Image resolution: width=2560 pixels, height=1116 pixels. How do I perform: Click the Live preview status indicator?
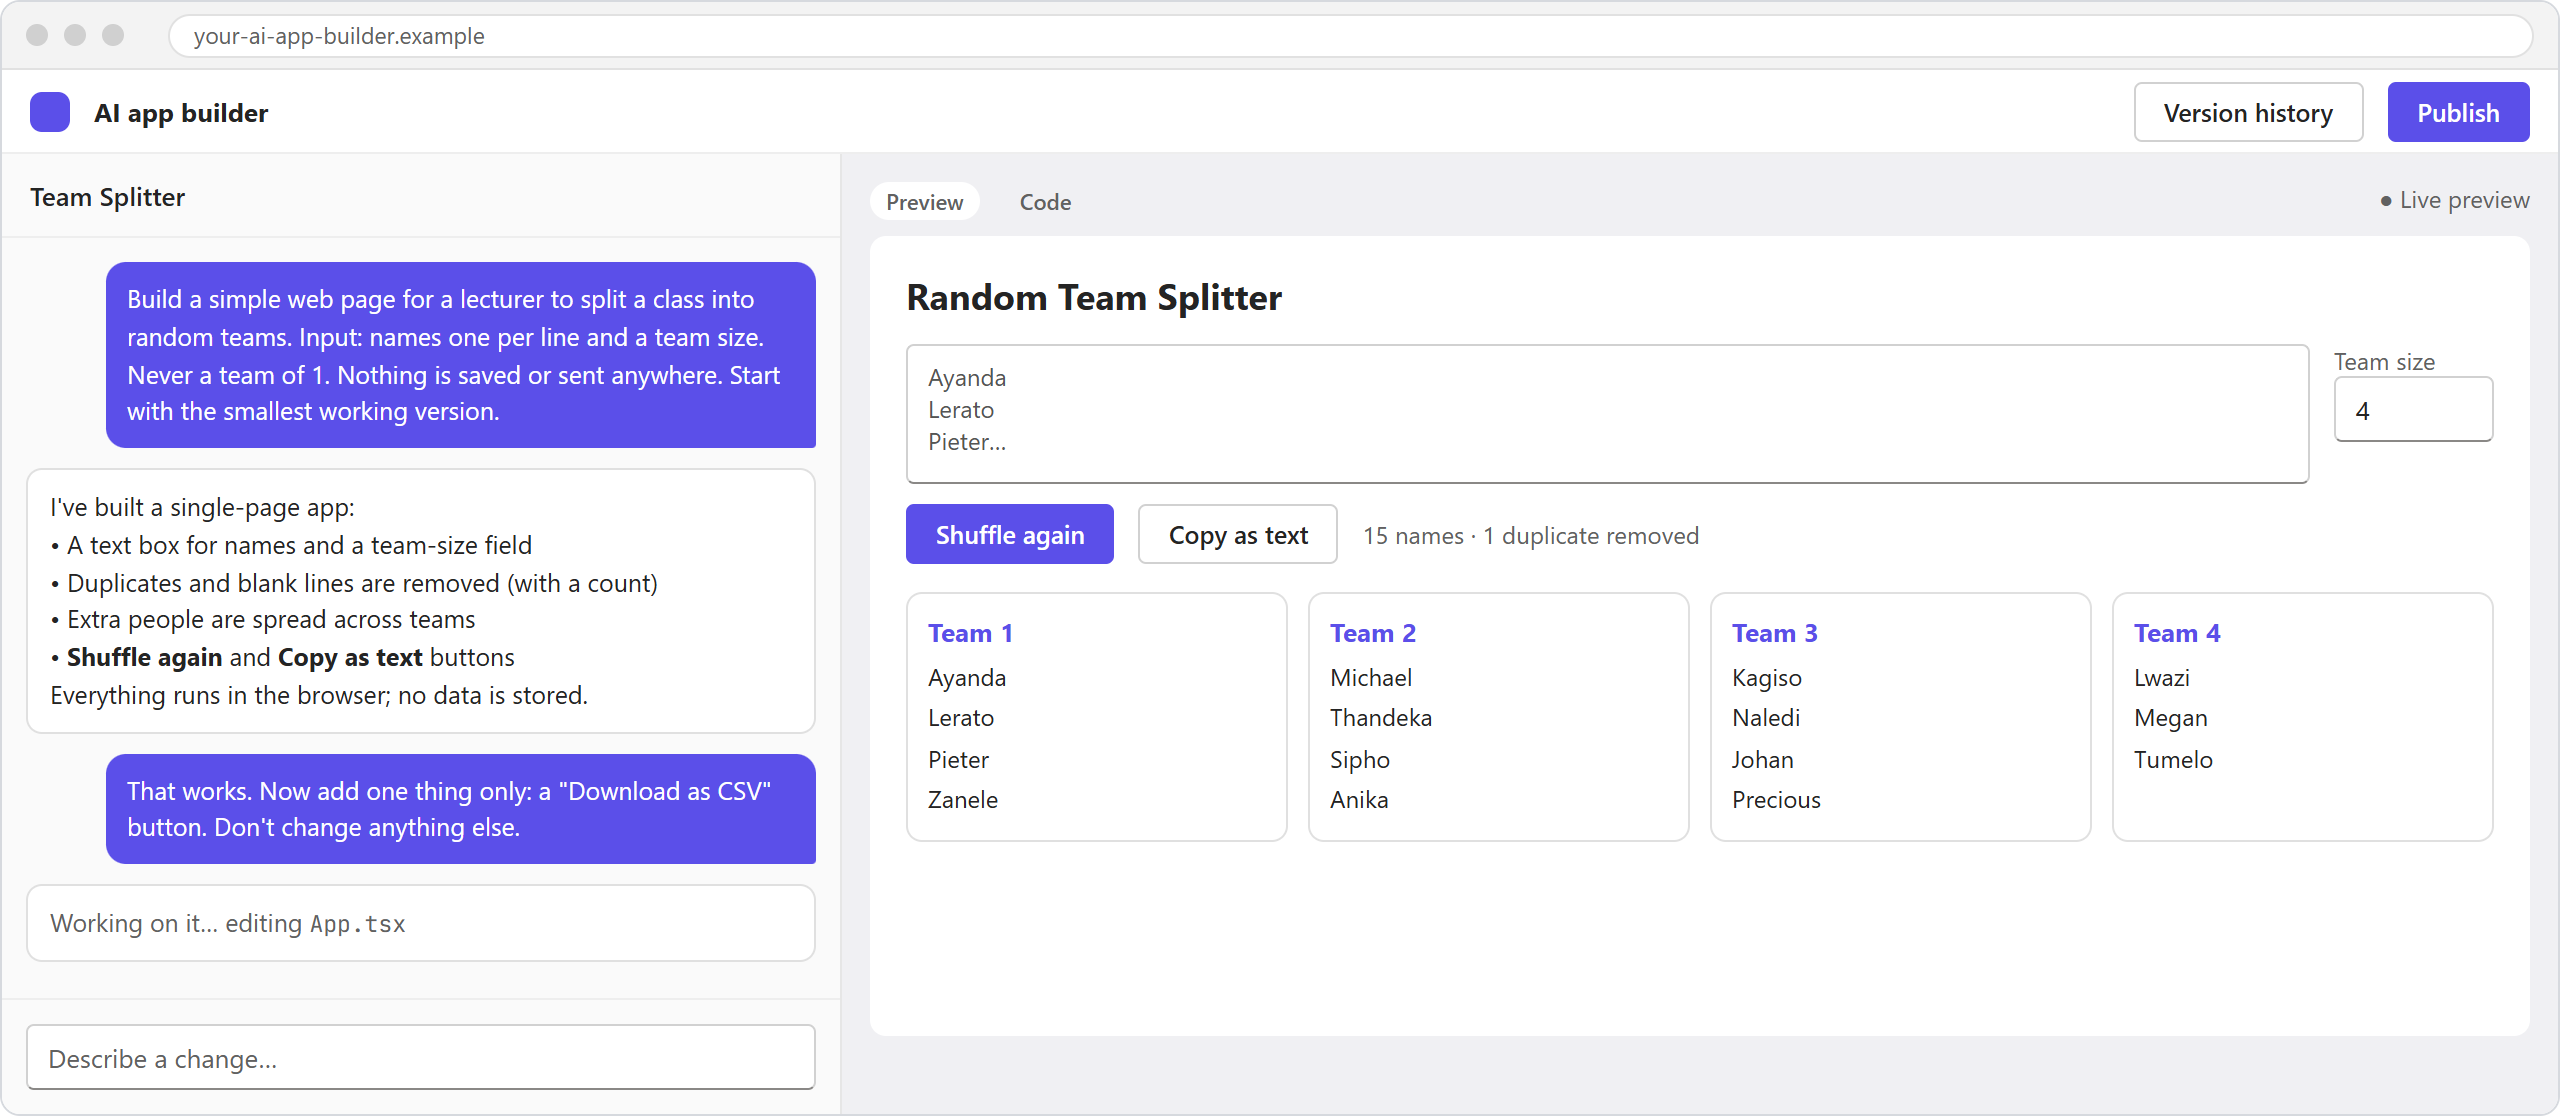point(2455,200)
